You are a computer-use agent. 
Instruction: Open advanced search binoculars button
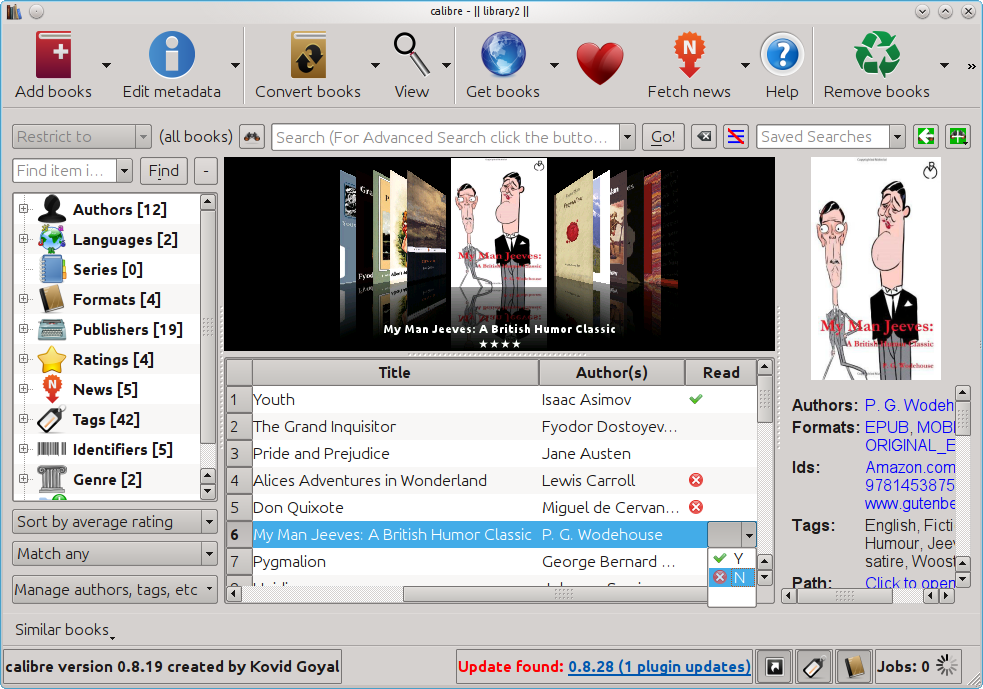pos(252,137)
